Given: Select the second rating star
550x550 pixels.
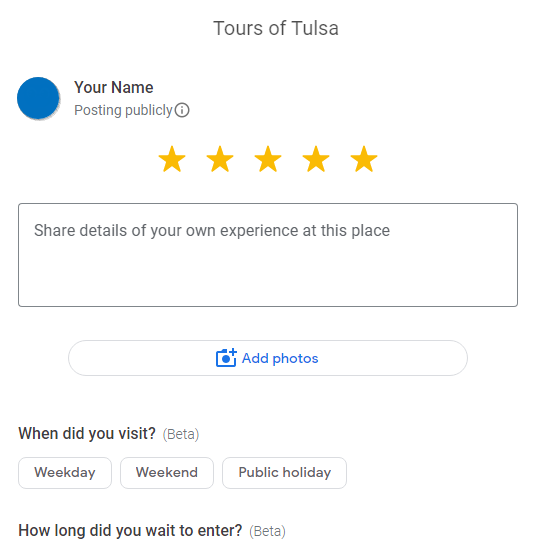Looking at the screenshot, I should click(220, 159).
